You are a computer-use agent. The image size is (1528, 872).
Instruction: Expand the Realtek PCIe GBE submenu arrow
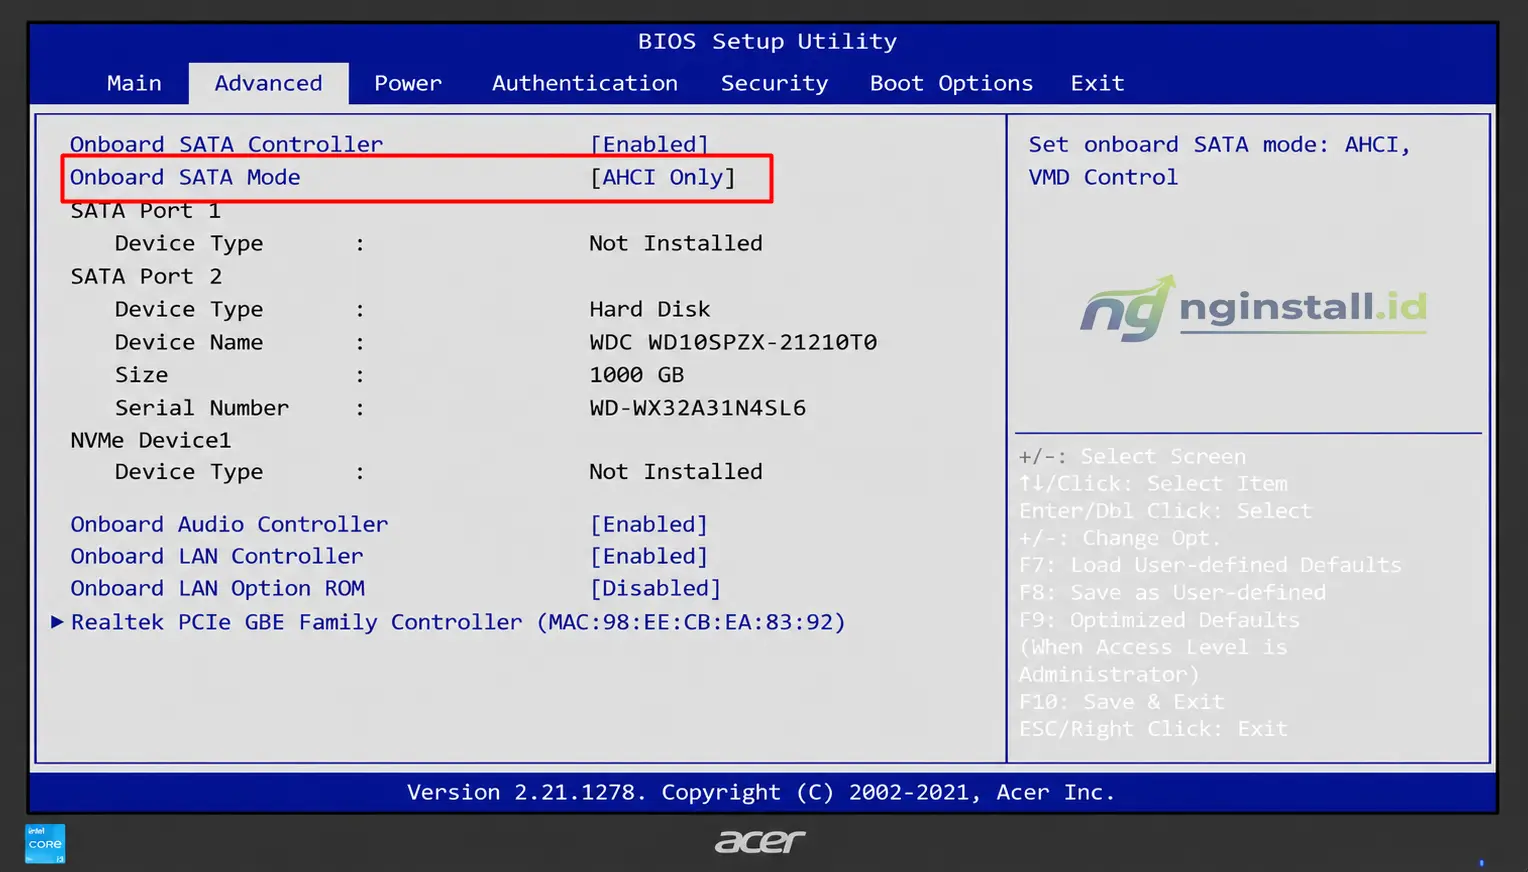(57, 622)
